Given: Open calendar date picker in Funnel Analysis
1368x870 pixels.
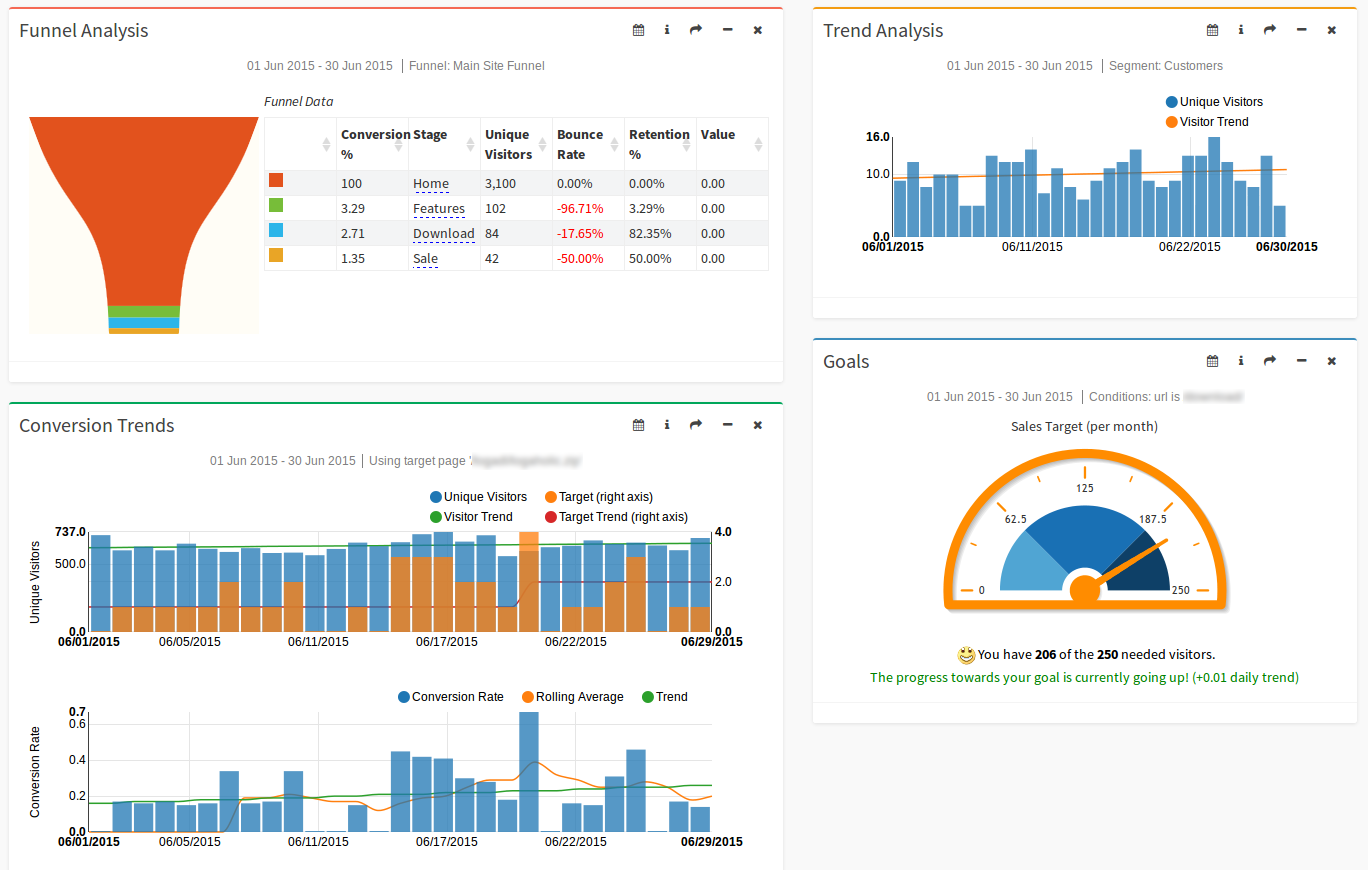Looking at the screenshot, I should 638,30.
